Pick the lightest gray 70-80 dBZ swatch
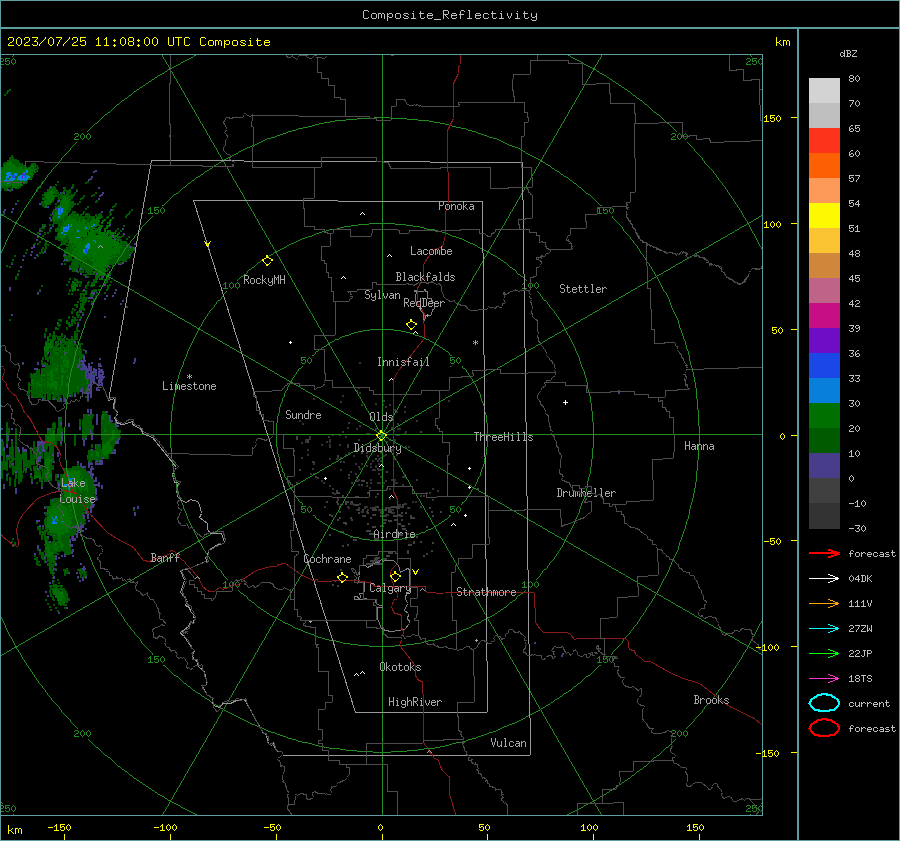The height and width of the screenshot is (841, 900). coord(824,91)
